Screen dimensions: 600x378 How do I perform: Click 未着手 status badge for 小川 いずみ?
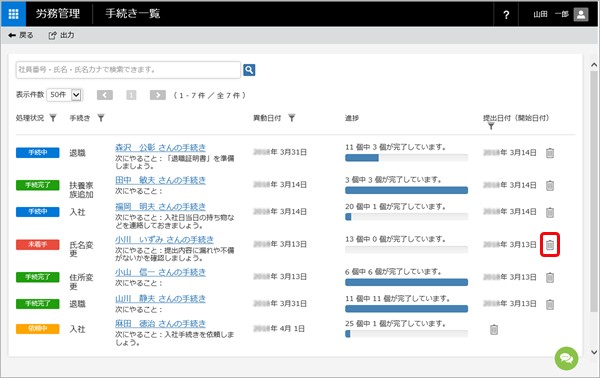point(38,244)
